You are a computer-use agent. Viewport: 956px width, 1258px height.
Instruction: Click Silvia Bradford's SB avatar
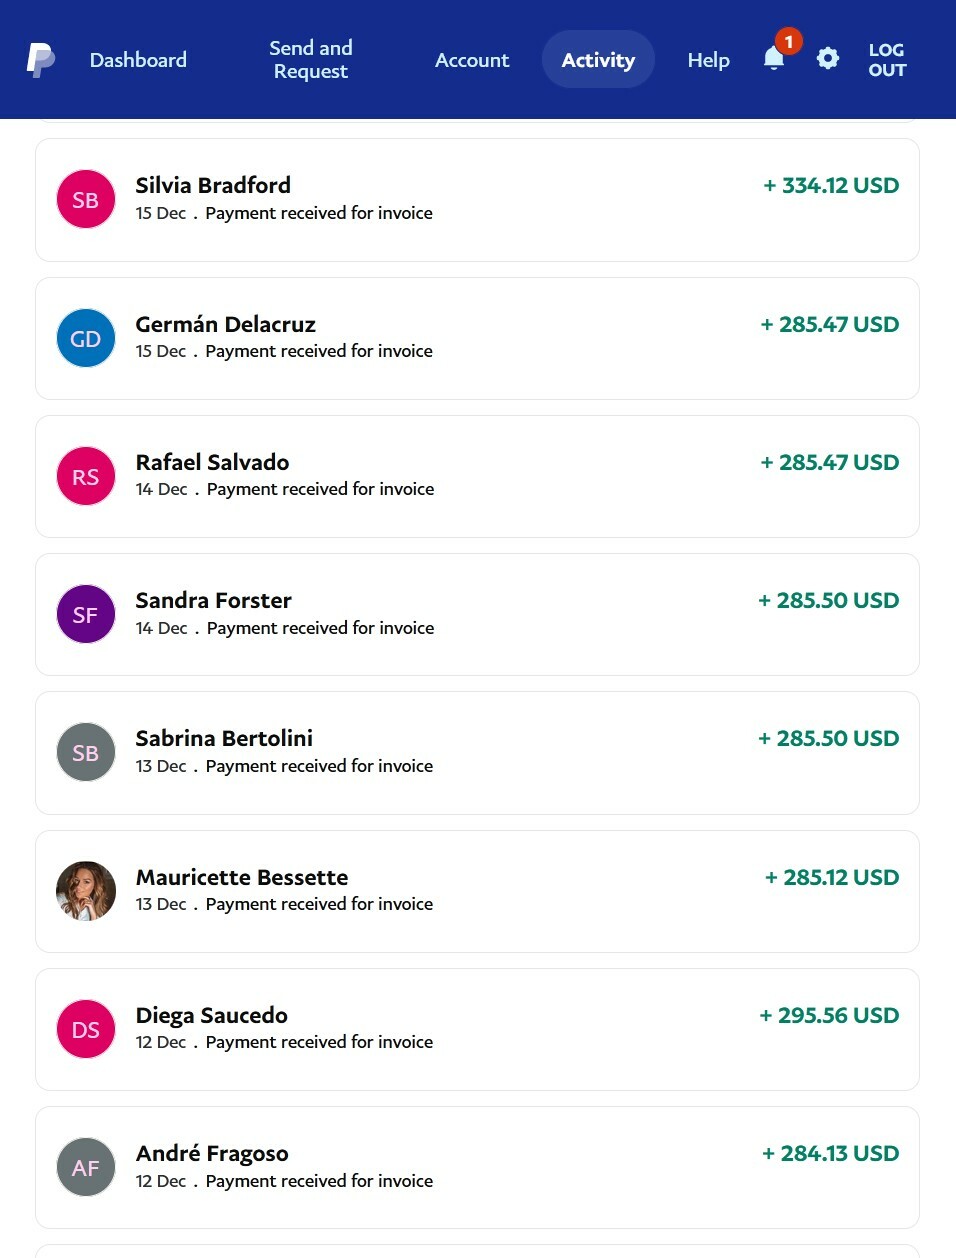click(x=86, y=199)
